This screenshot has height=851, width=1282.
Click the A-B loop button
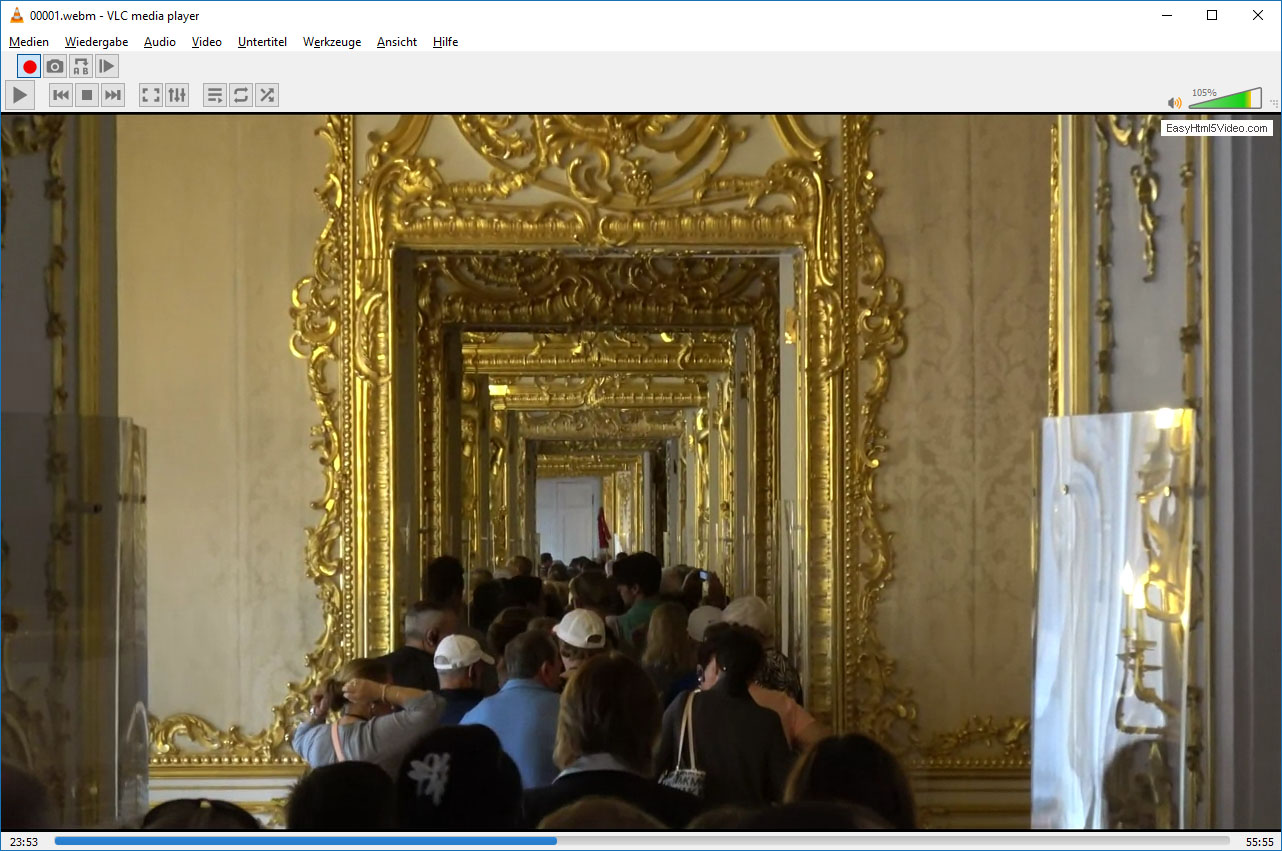[81, 67]
